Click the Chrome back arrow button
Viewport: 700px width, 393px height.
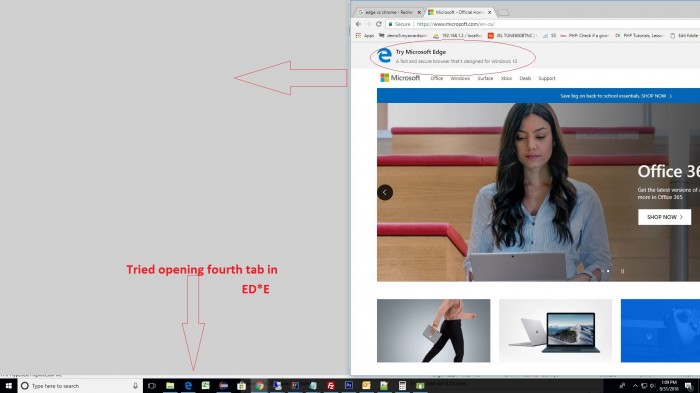click(x=358, y=24)
